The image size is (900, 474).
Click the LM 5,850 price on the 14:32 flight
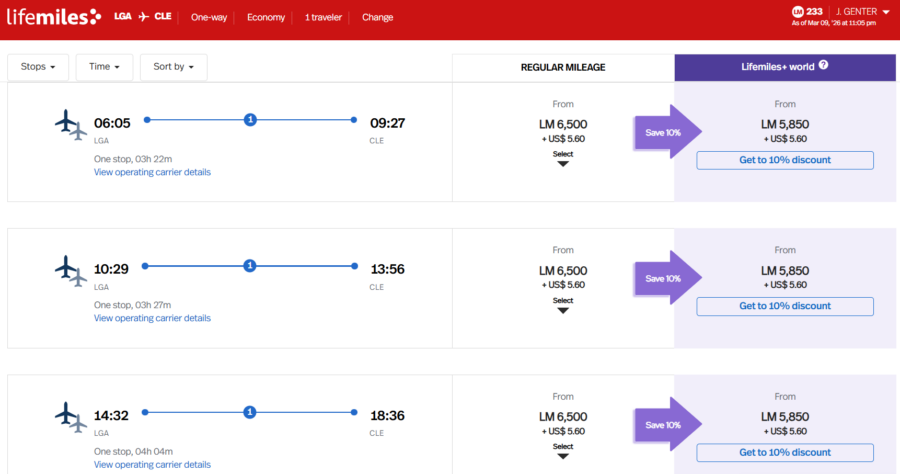click(x=785, y=417)
